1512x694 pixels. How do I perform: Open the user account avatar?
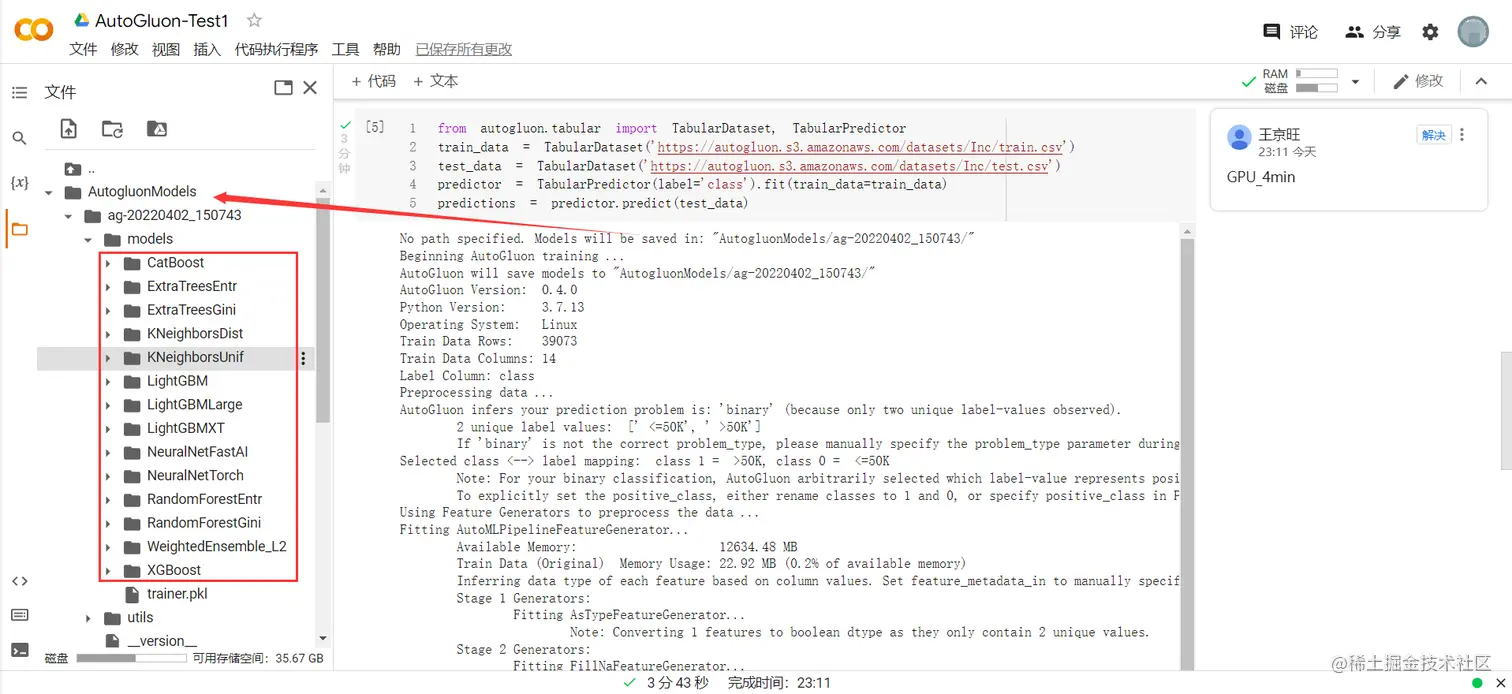click(1473, 32)
